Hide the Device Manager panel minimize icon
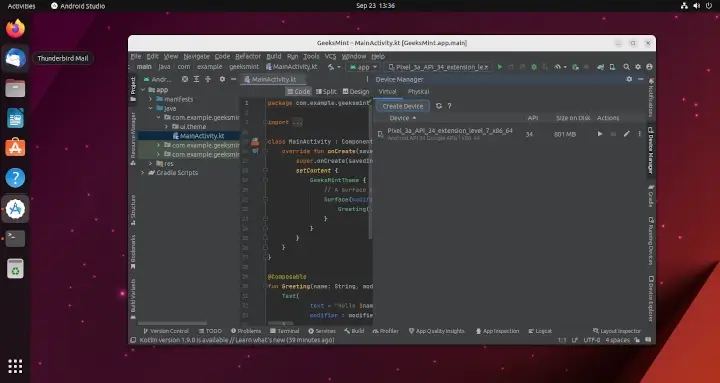This screenshot has width=720, height=383. click(x=641, y=79)
